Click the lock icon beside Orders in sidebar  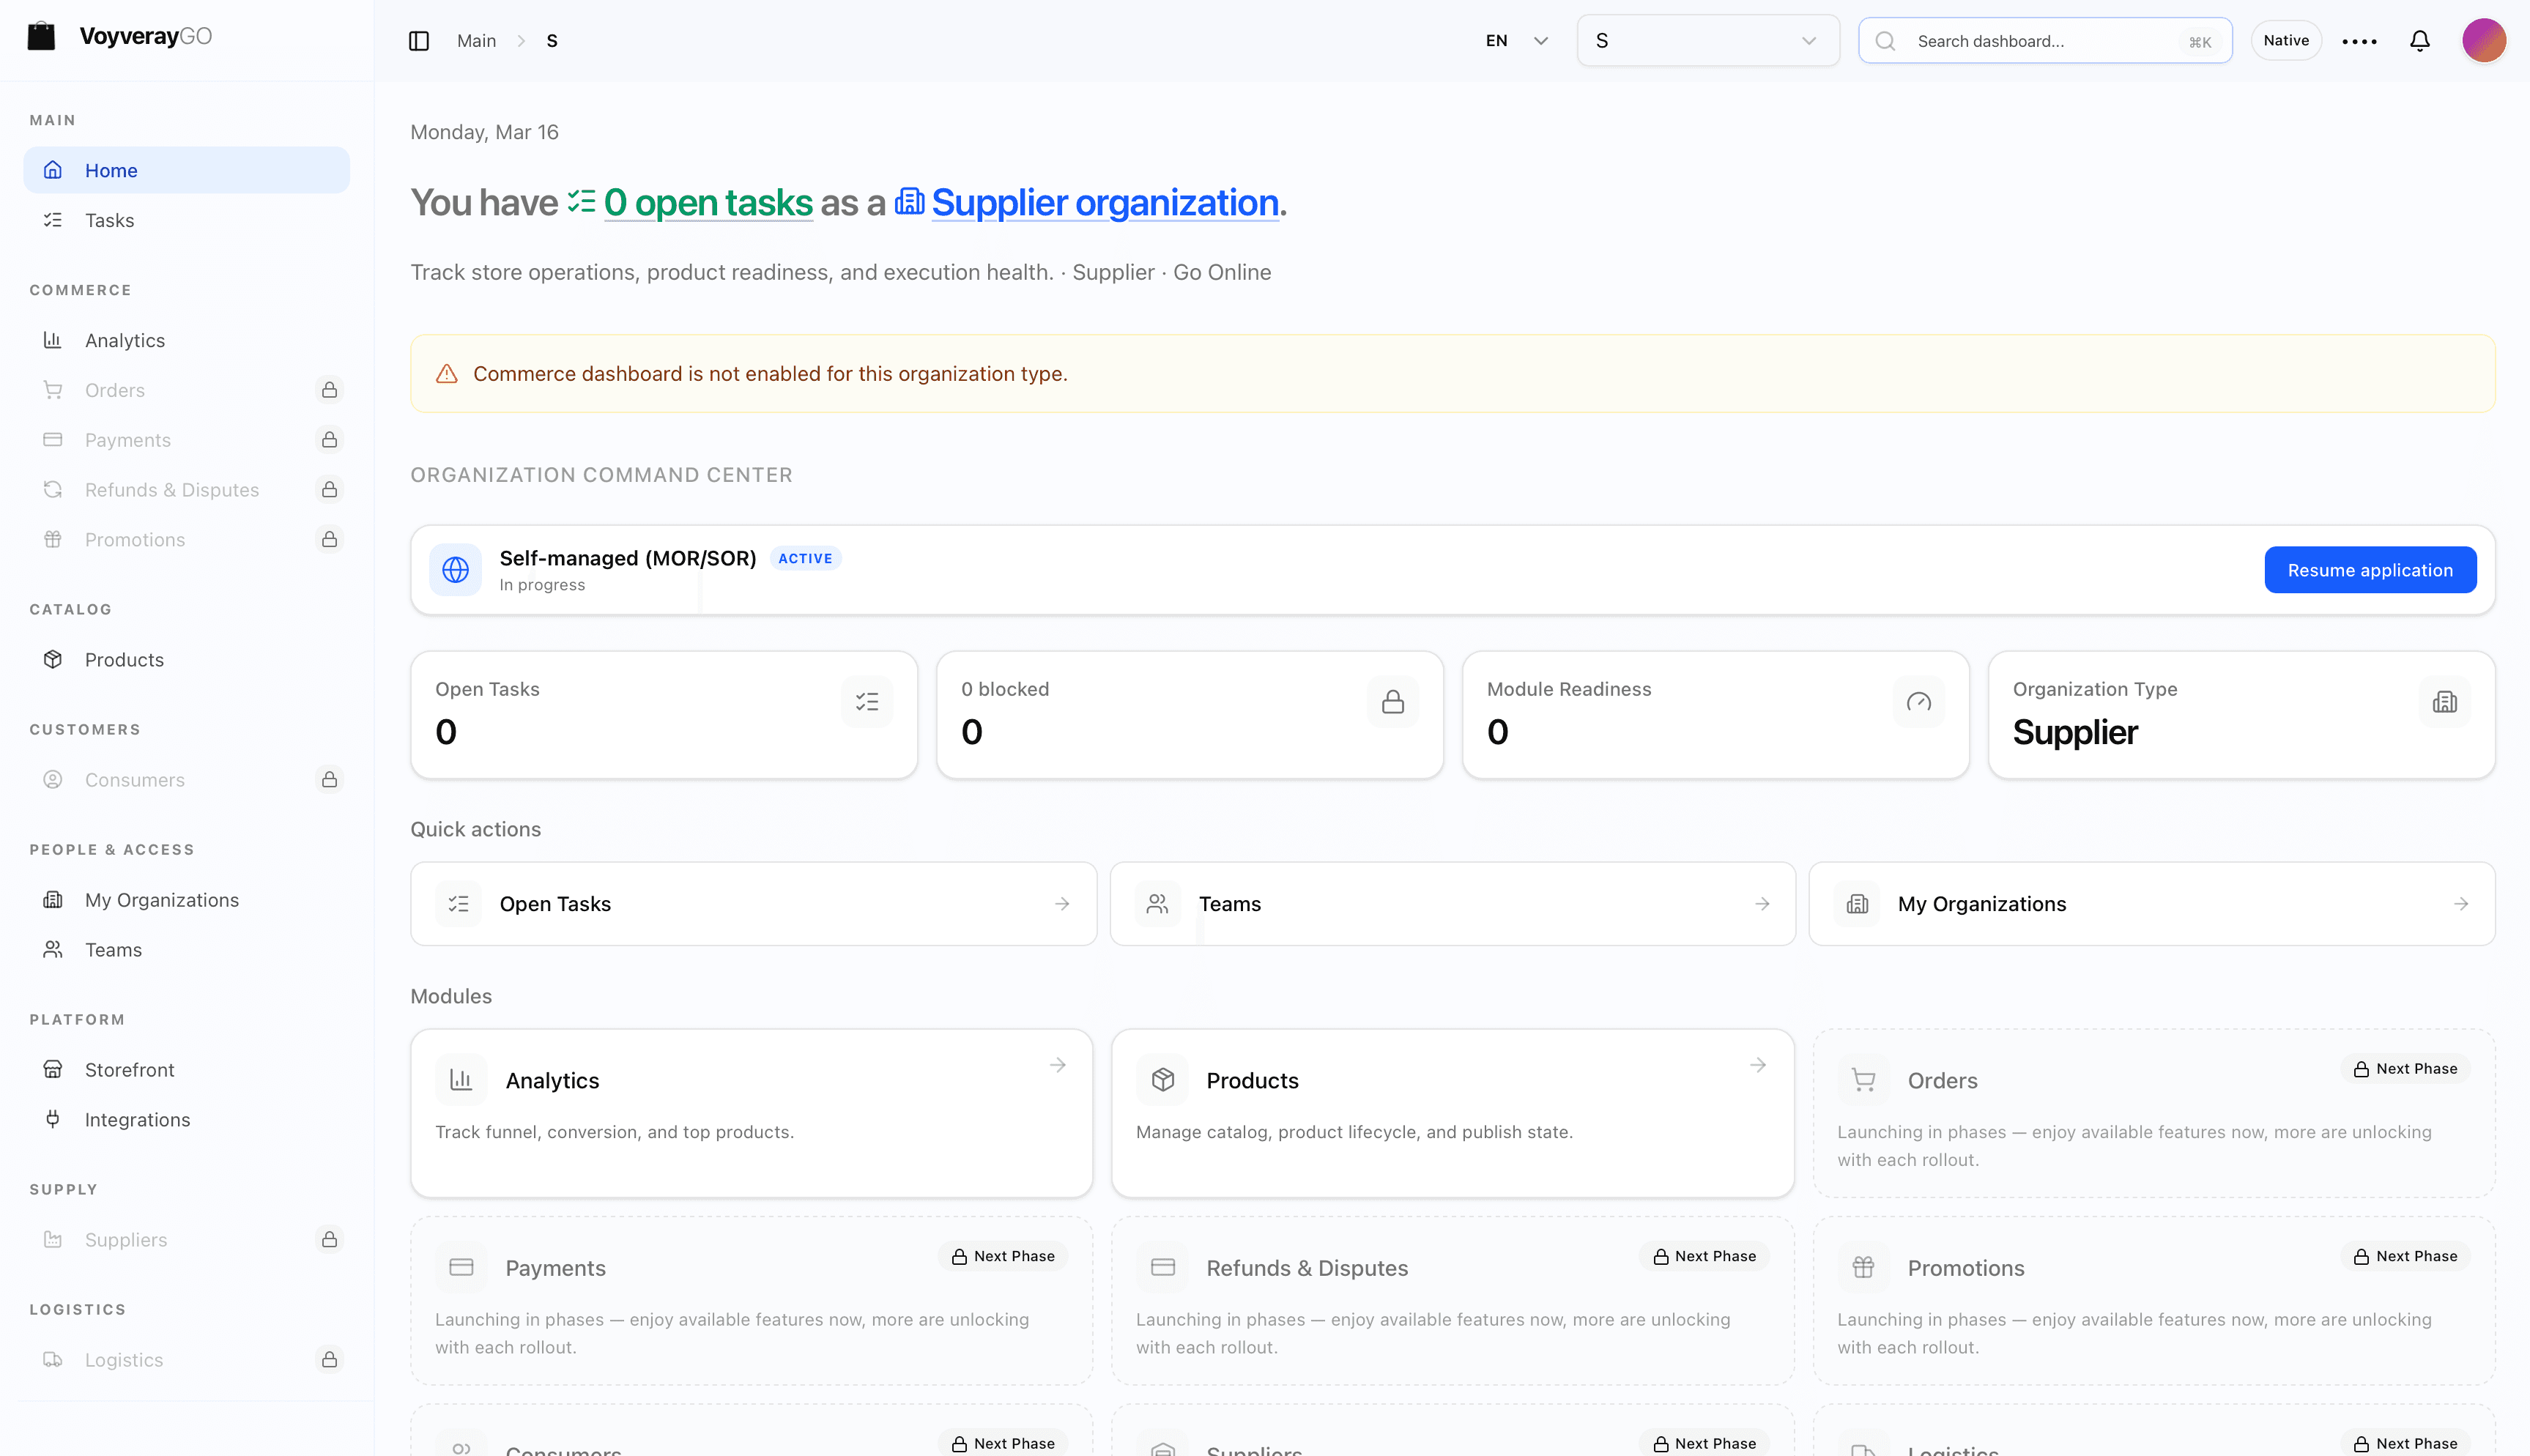tap(329, 390)
